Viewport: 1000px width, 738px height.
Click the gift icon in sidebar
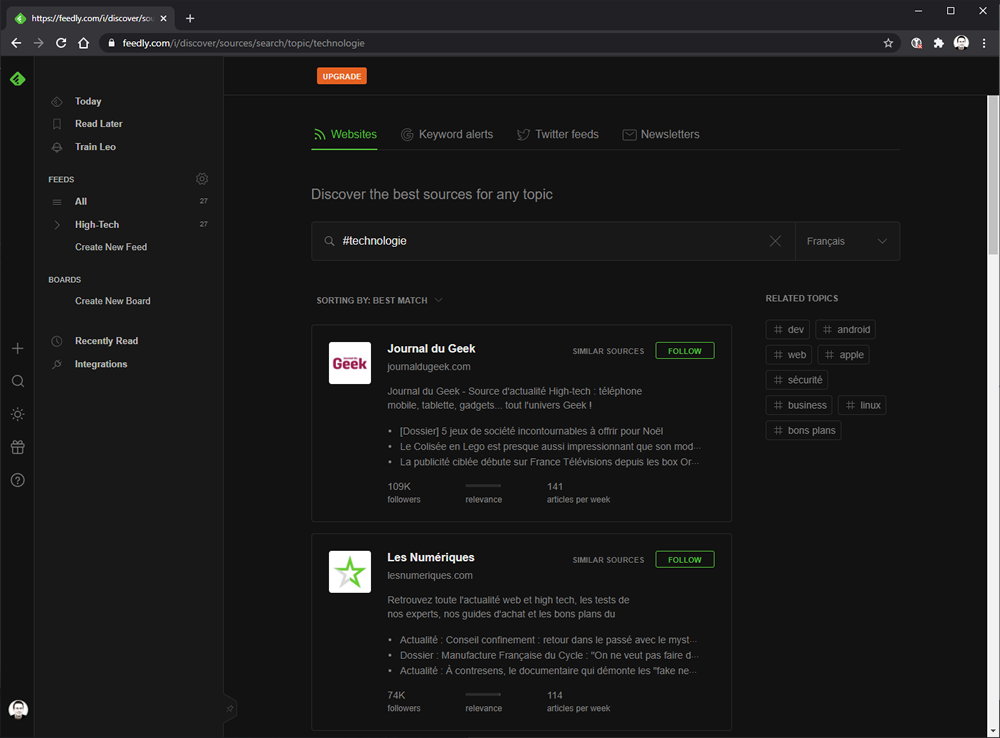coord(18,447)
